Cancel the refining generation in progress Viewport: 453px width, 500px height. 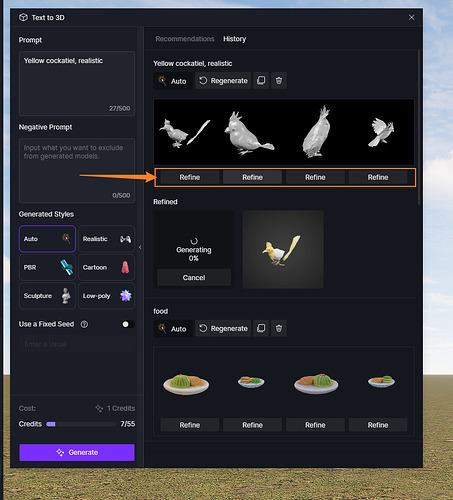point(194,277)
